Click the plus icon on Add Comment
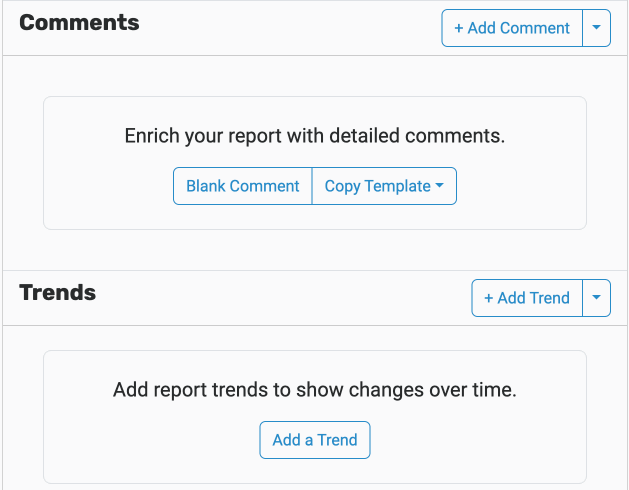The width and height of the screenshot is (629, 490). point(459,28)
